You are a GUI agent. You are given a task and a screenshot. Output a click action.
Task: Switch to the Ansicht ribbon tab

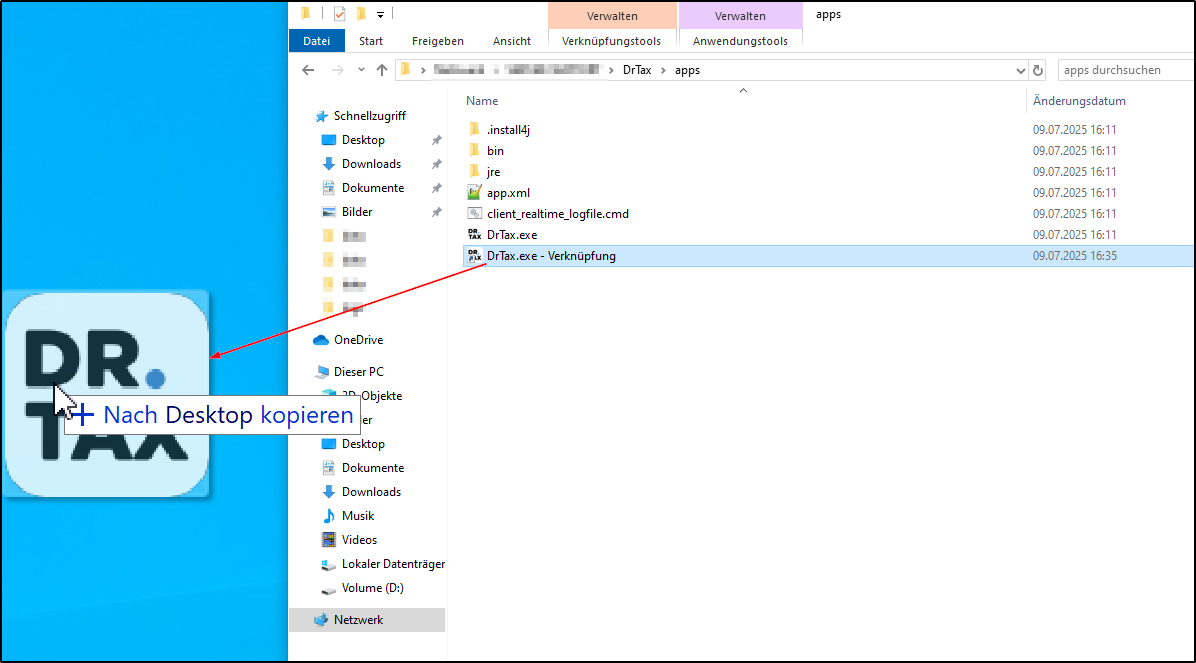[x=511, y=41]
